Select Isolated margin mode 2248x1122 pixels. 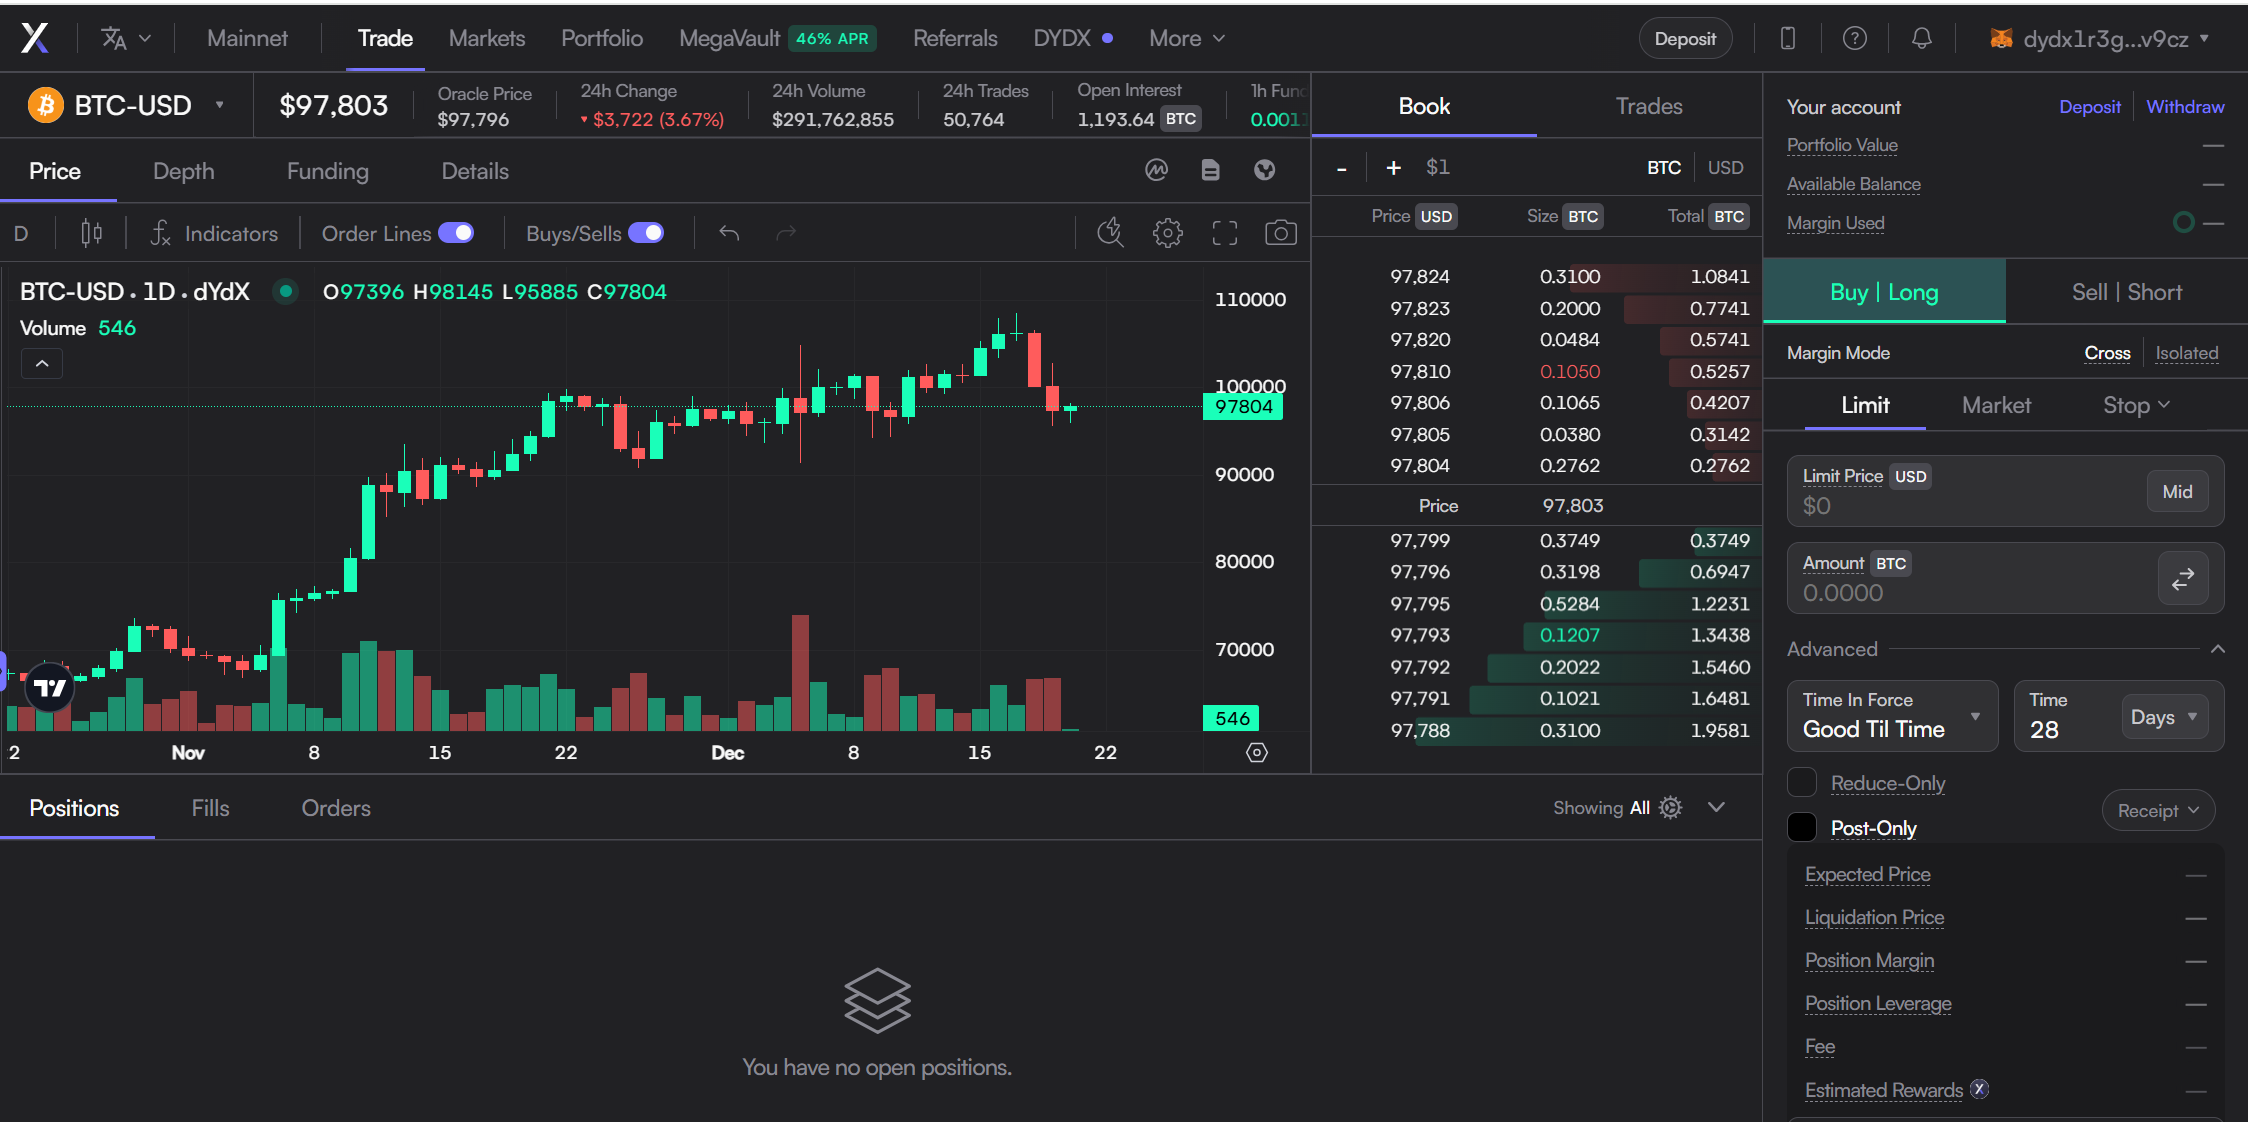click(x=2186, y=353)
